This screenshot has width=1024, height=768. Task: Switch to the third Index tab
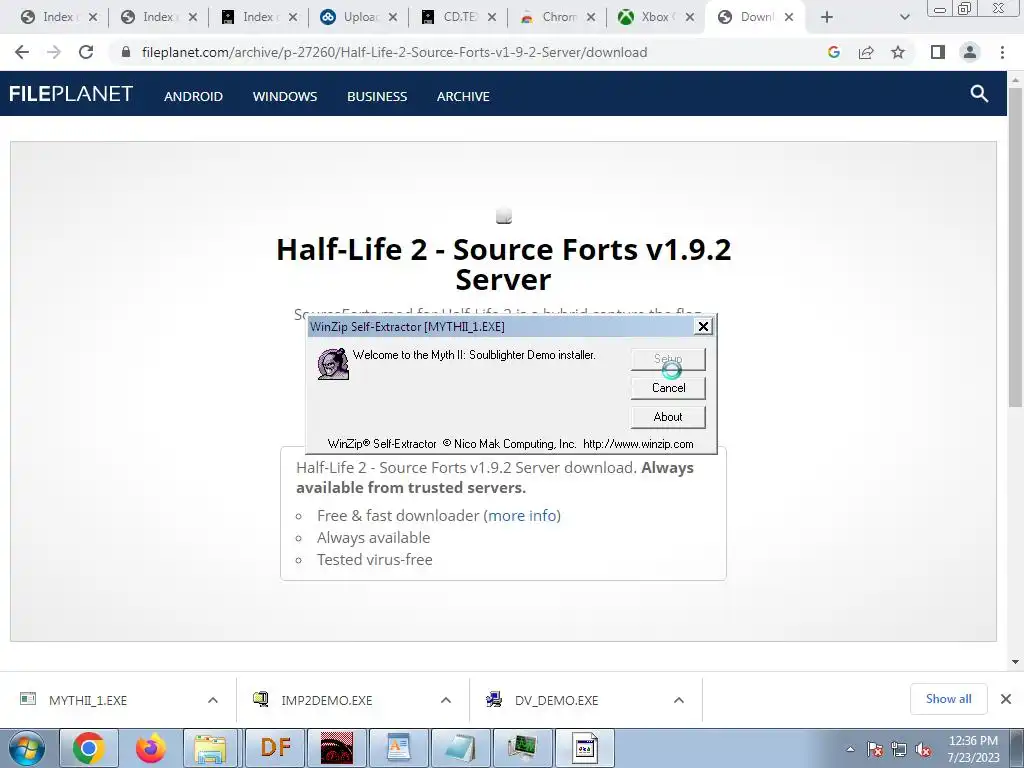(259, 17)
